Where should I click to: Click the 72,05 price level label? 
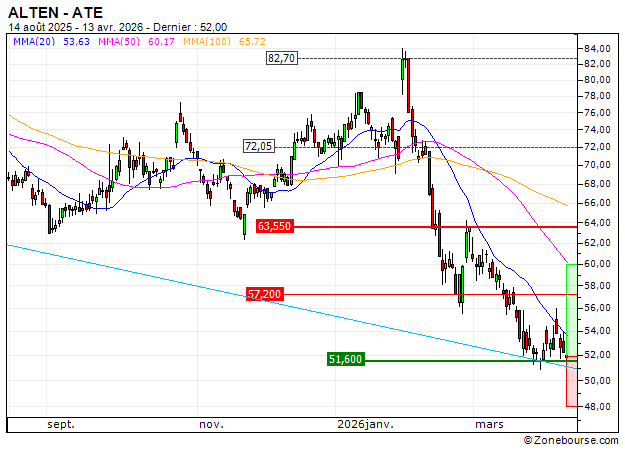259,146
